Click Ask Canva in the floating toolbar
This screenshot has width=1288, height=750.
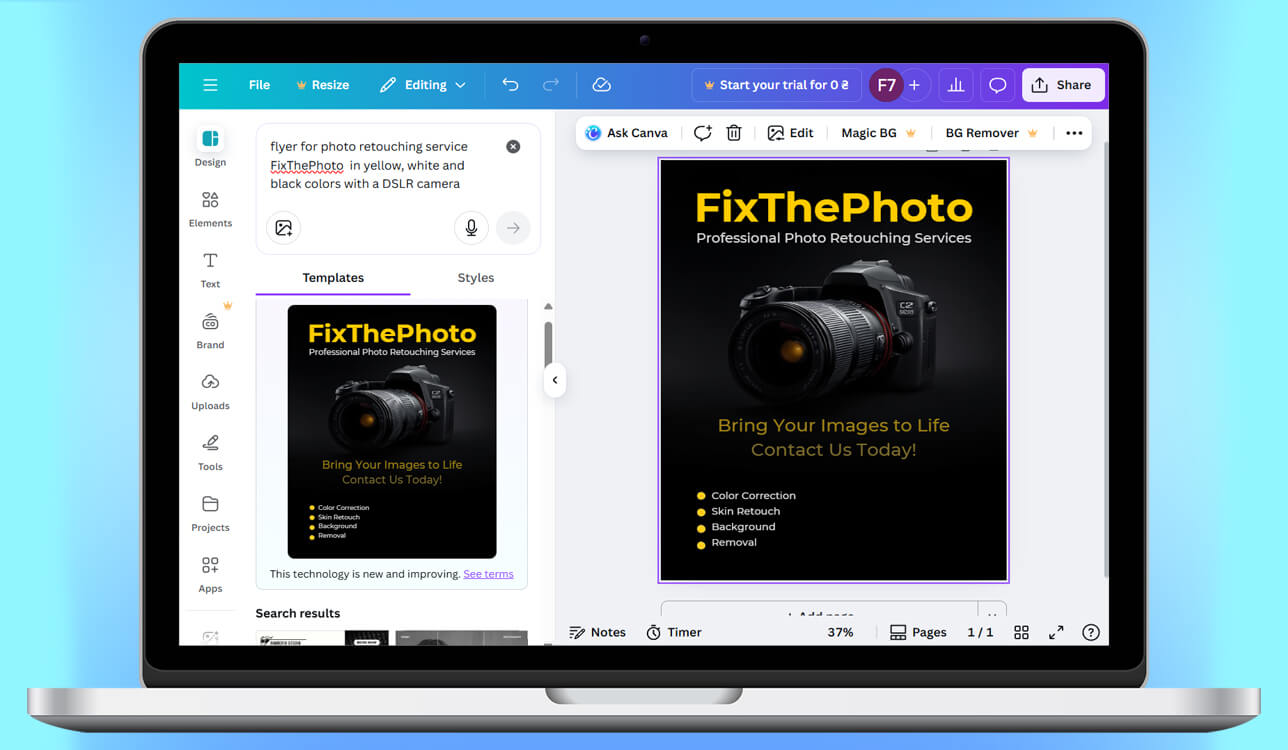(627, 133)
